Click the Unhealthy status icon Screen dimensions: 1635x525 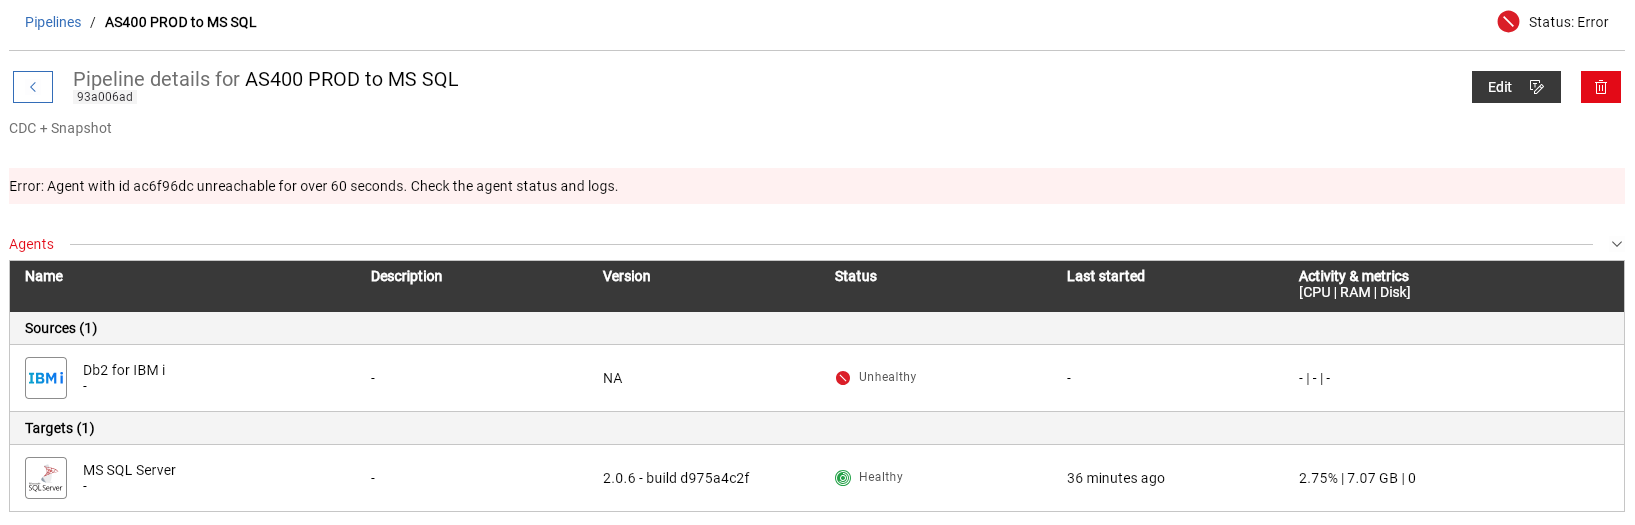843,378
